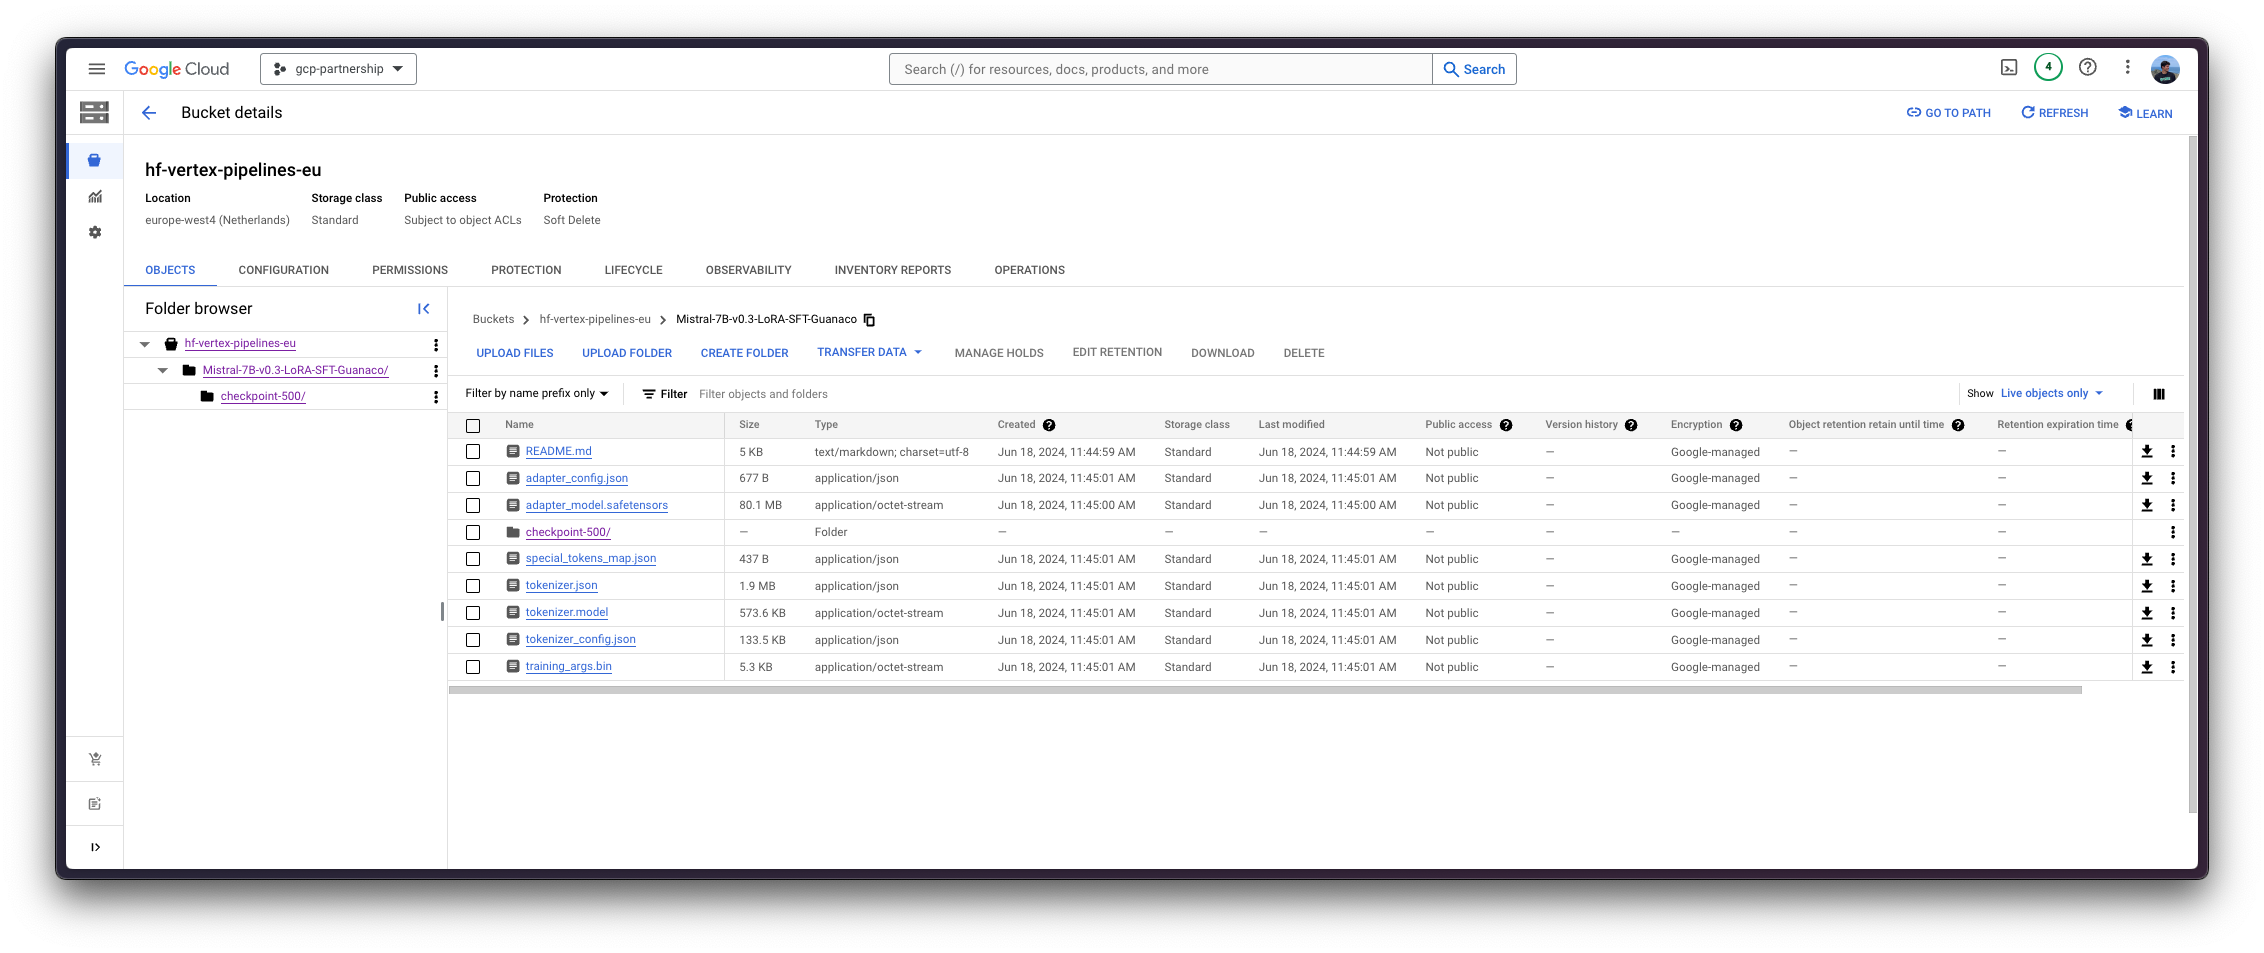Open release notes icon in sidebar

click(x=95, y=804)
